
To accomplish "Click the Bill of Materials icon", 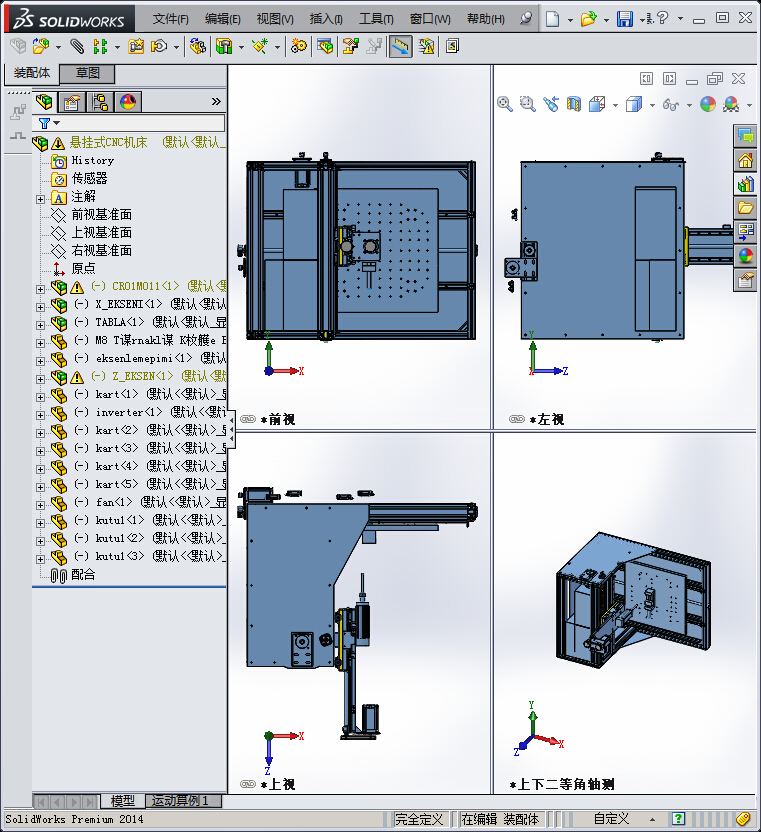I will (325, 46).
